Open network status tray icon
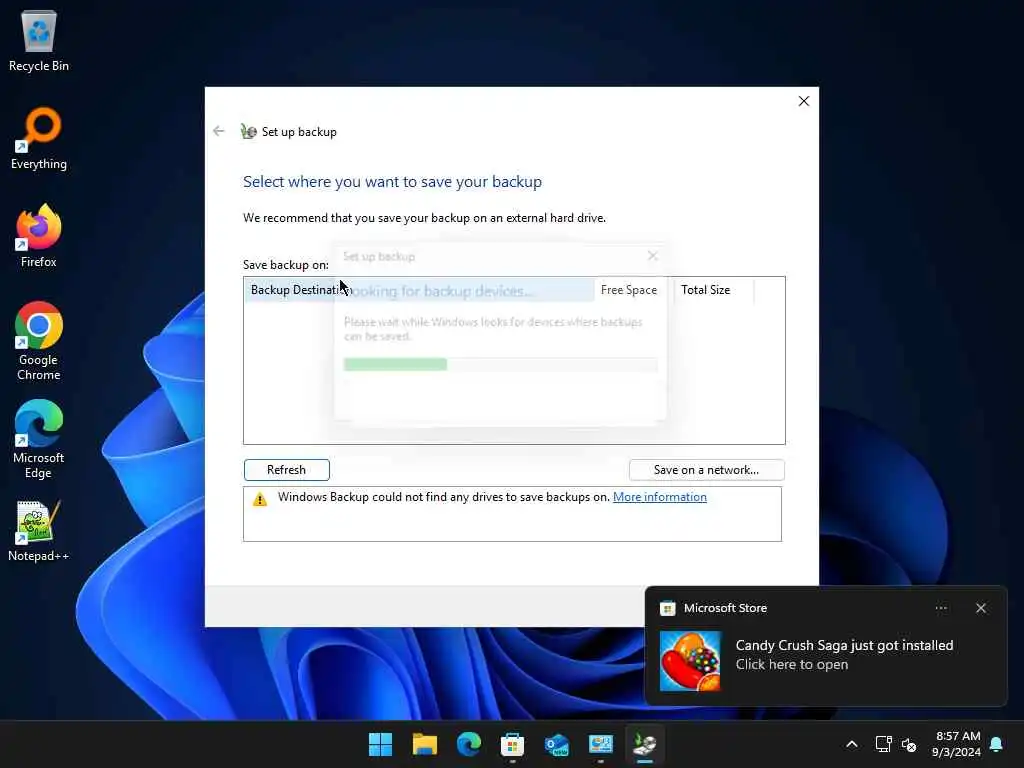The width and height of the screenshot is (1024, 768). pyautogui.click(x=884, y=744)
